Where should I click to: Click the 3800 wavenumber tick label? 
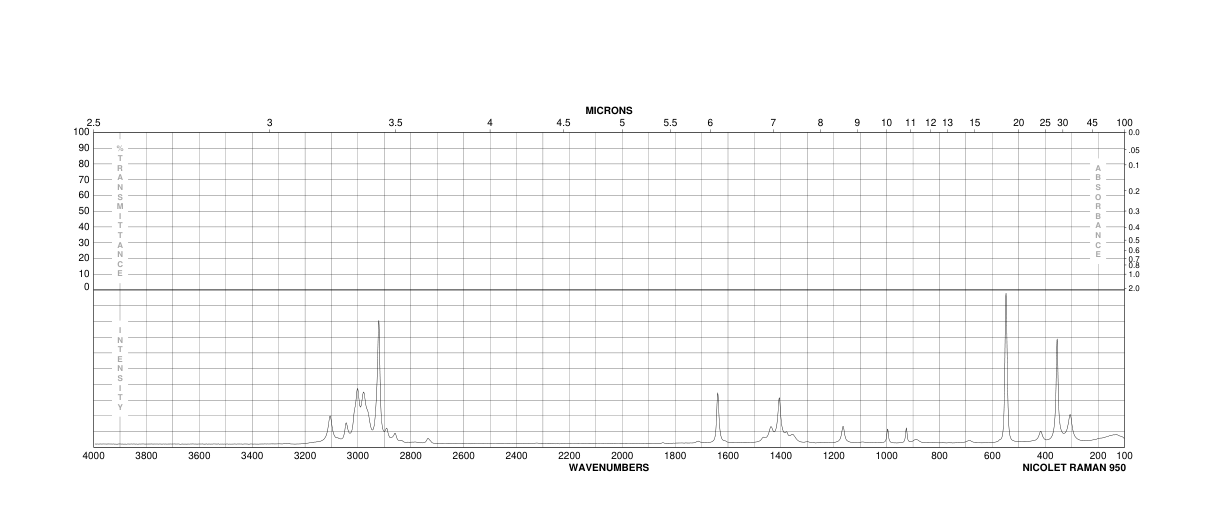click(147, 457)
